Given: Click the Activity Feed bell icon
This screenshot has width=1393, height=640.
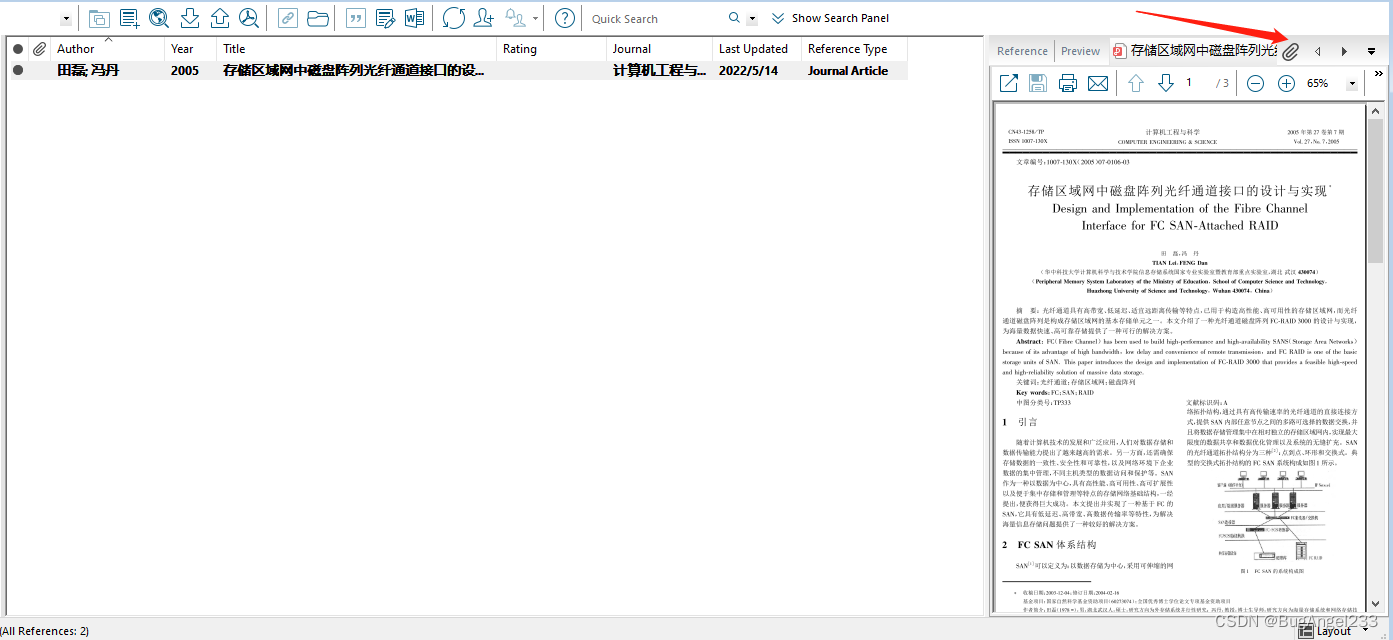Looking at the screenshot, I should (515, 18).
